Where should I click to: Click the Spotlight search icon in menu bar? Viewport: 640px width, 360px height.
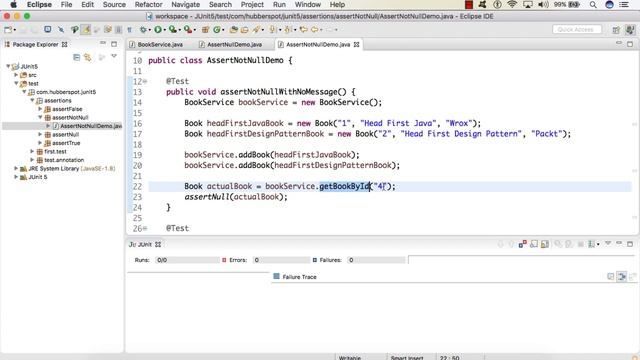pos(593,4)
